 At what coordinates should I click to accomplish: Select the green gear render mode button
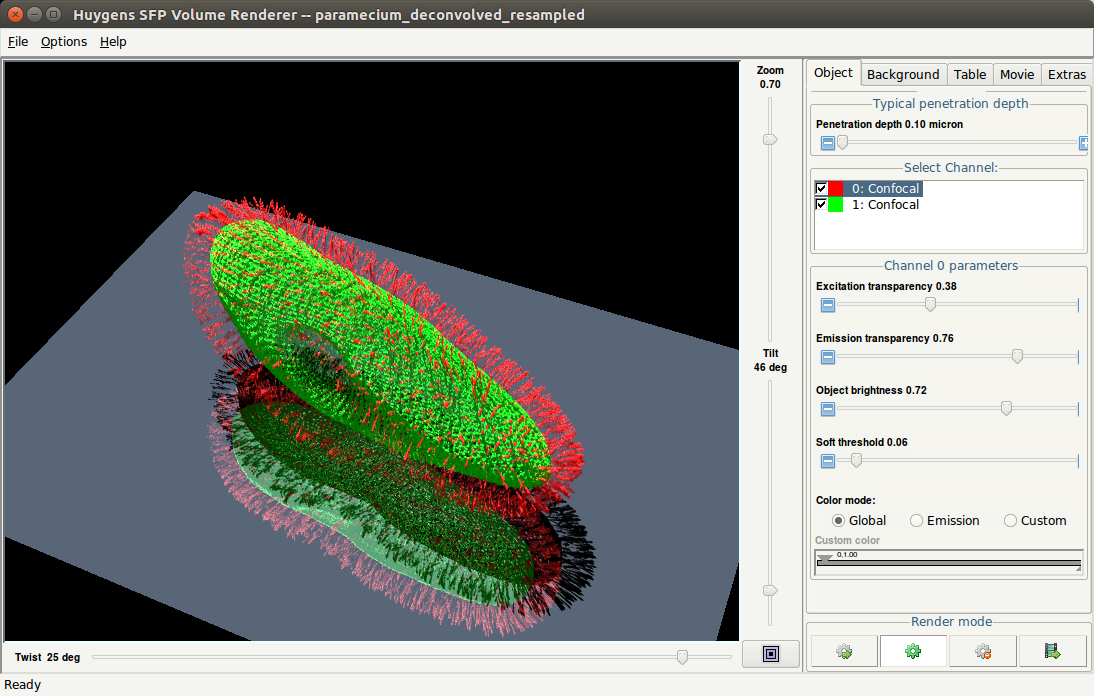(913, 651)
